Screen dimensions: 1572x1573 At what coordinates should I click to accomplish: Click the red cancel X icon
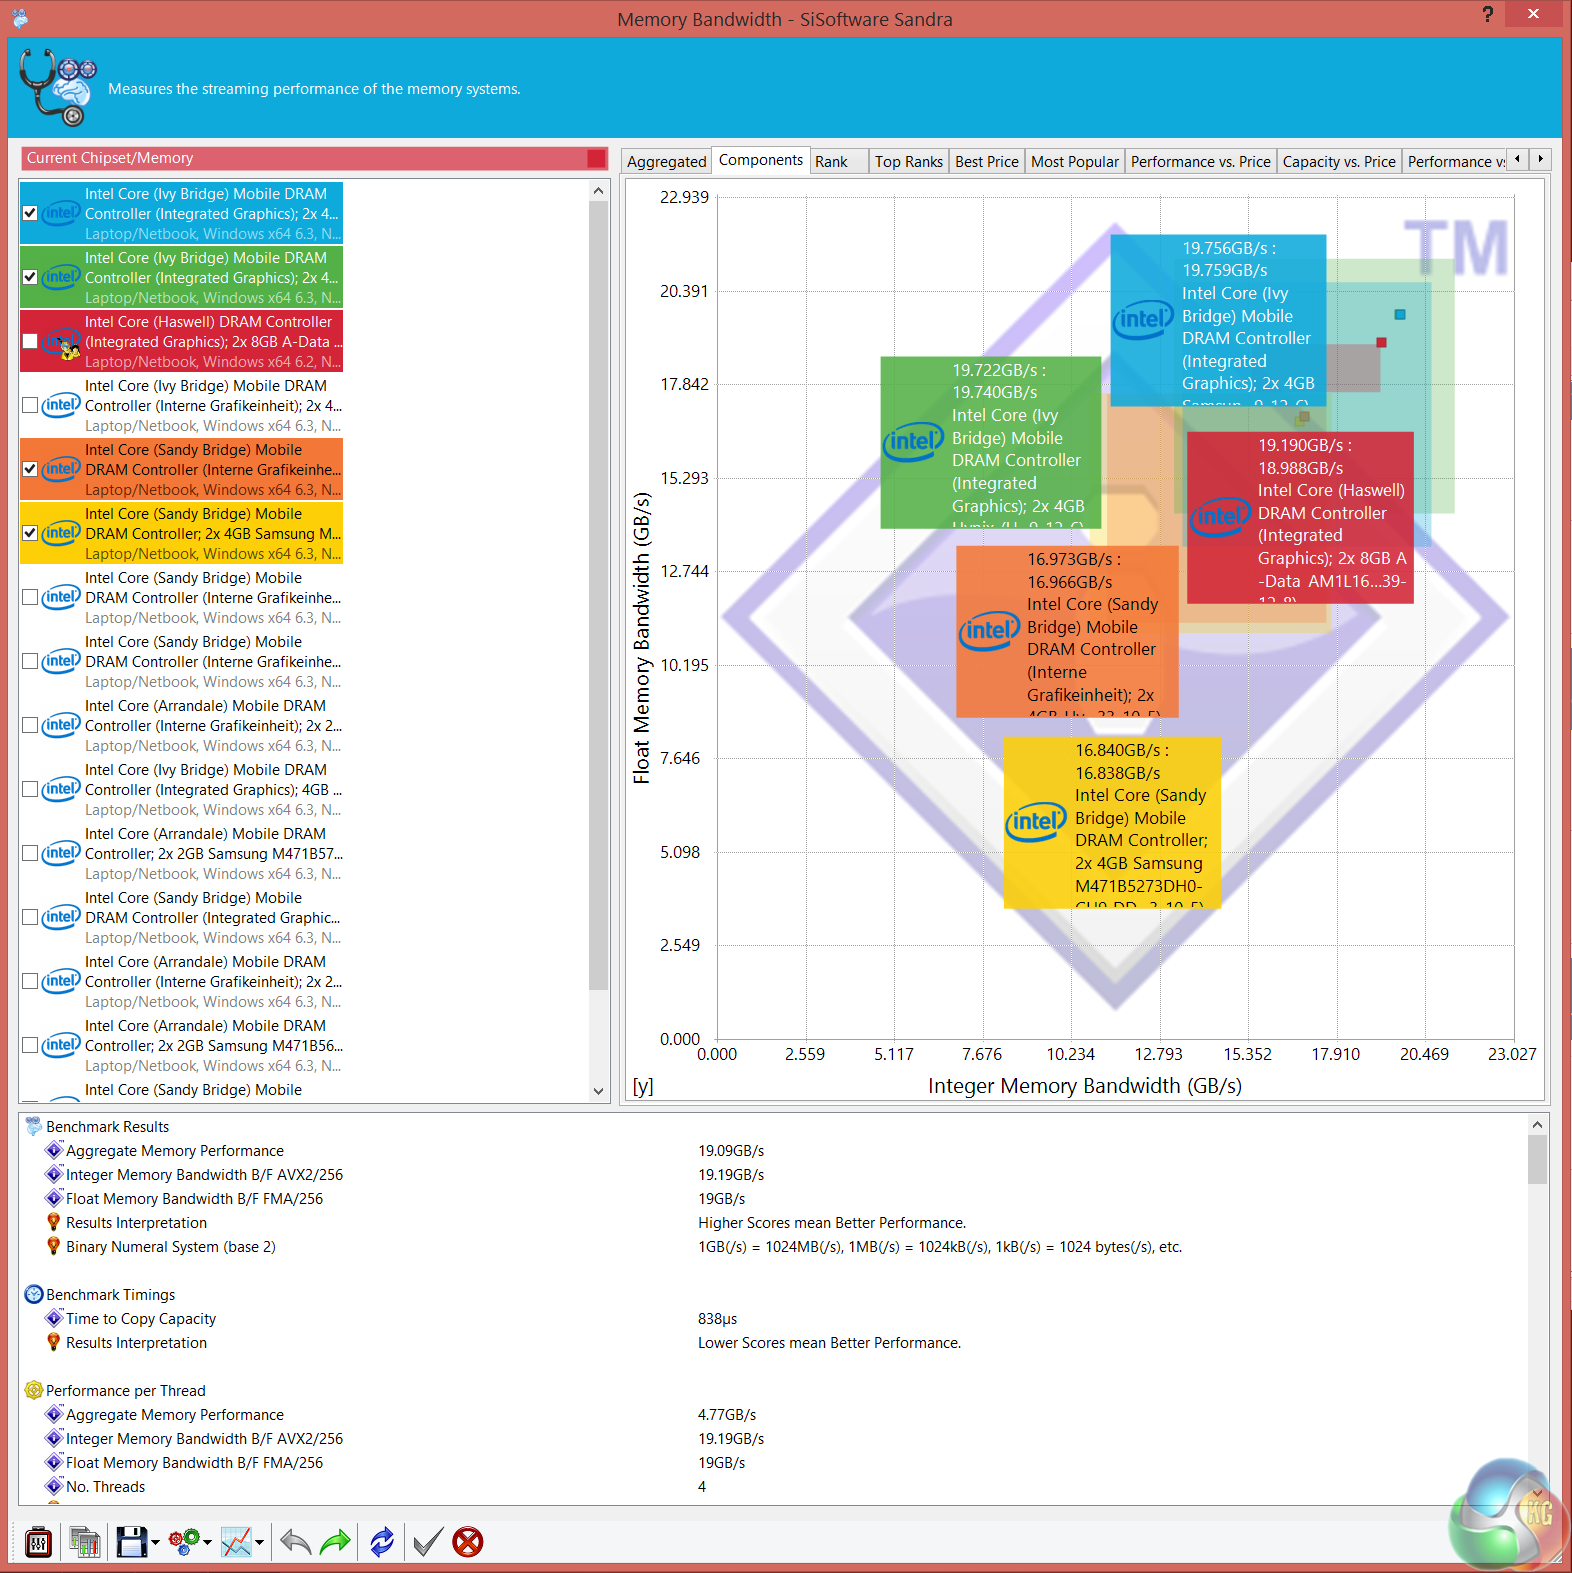pos(468,1542)
